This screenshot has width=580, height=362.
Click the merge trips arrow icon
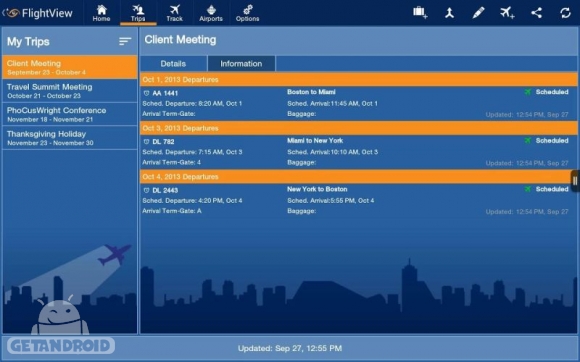click(x=449, y=13)
